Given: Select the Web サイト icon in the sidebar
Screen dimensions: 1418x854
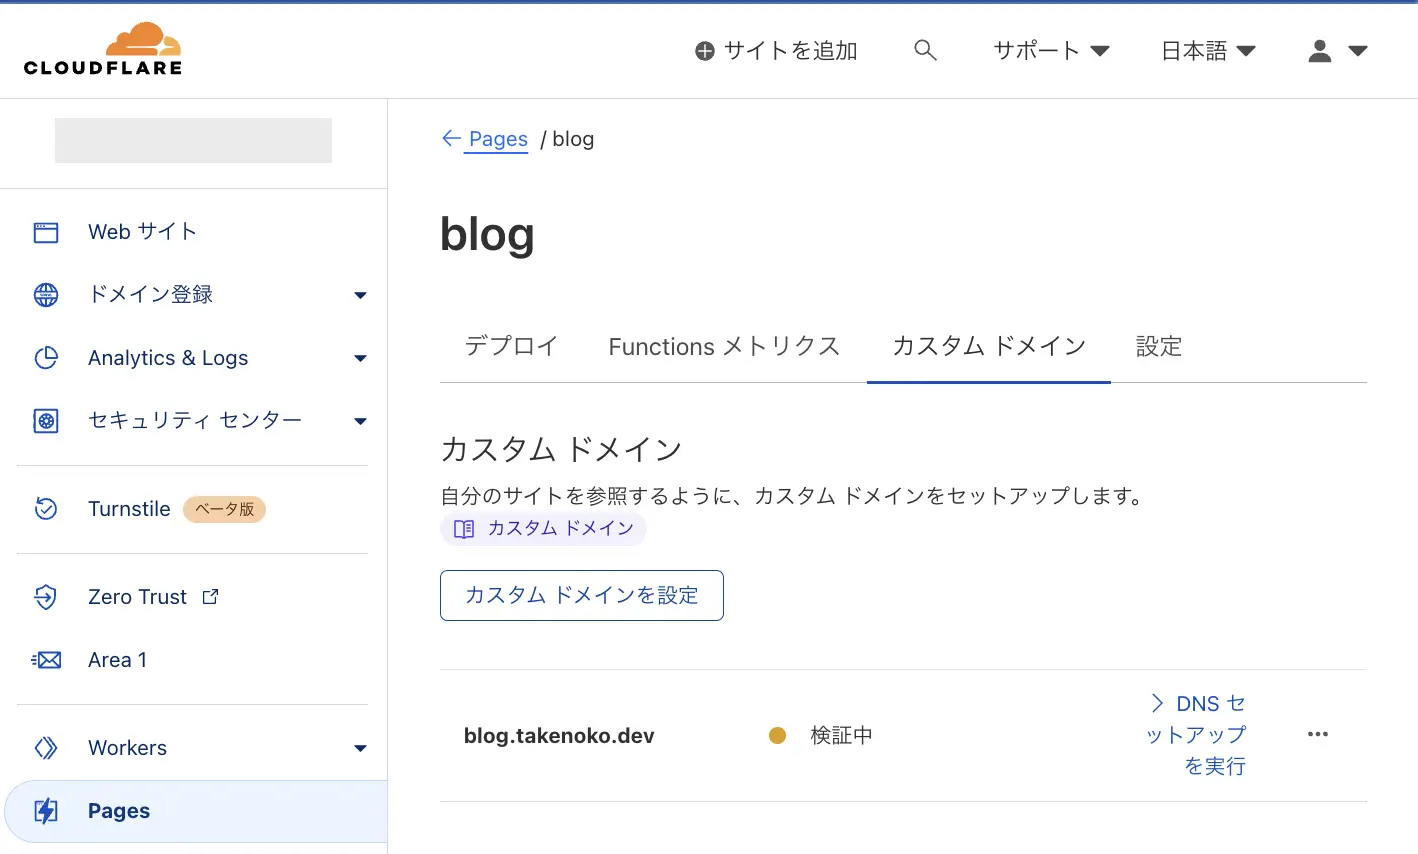Looking at the screenshot, I should (x=46, y=231).
